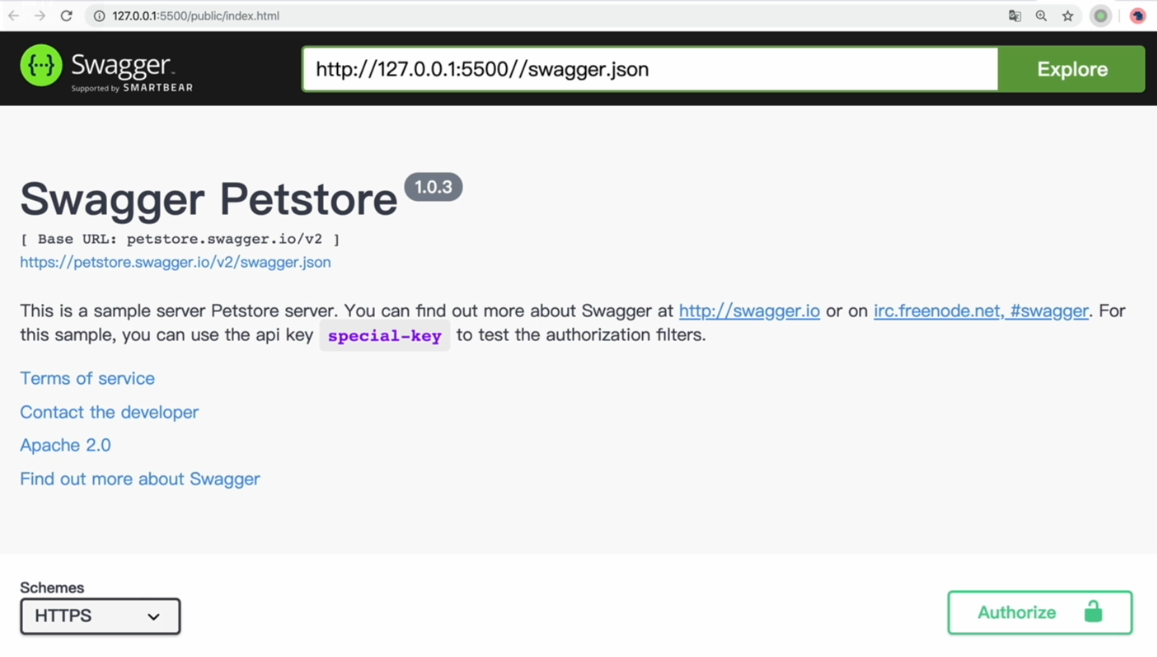Click the Authorize button
The image size is (1157, 657).
1040,612
